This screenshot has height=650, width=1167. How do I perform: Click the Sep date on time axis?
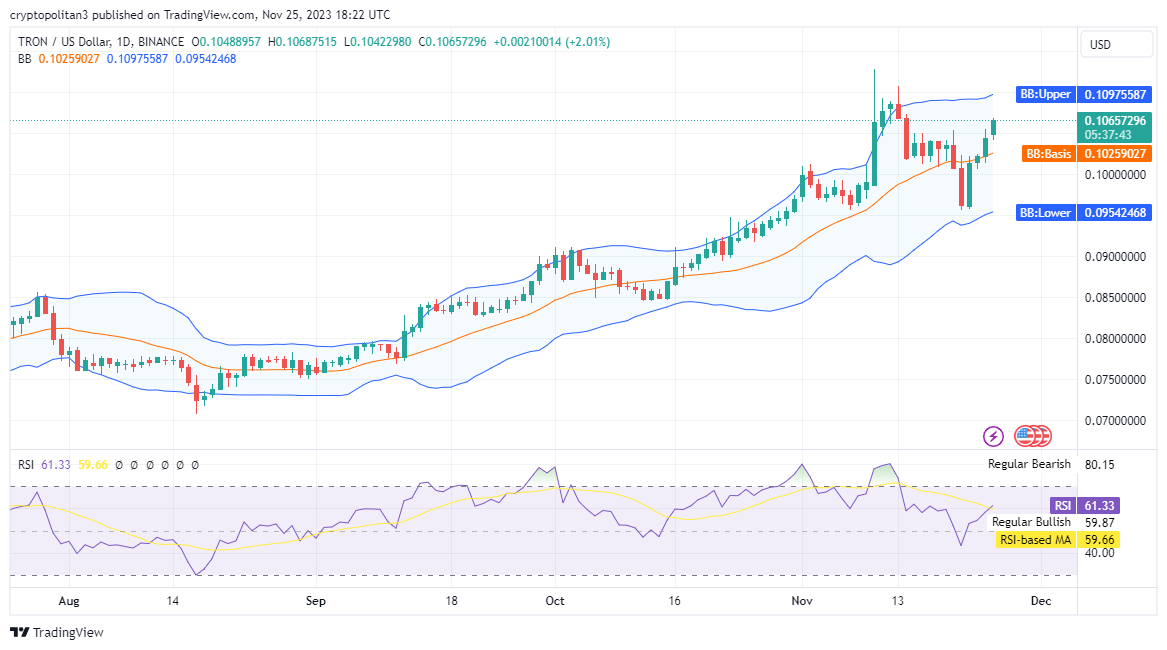316,601
